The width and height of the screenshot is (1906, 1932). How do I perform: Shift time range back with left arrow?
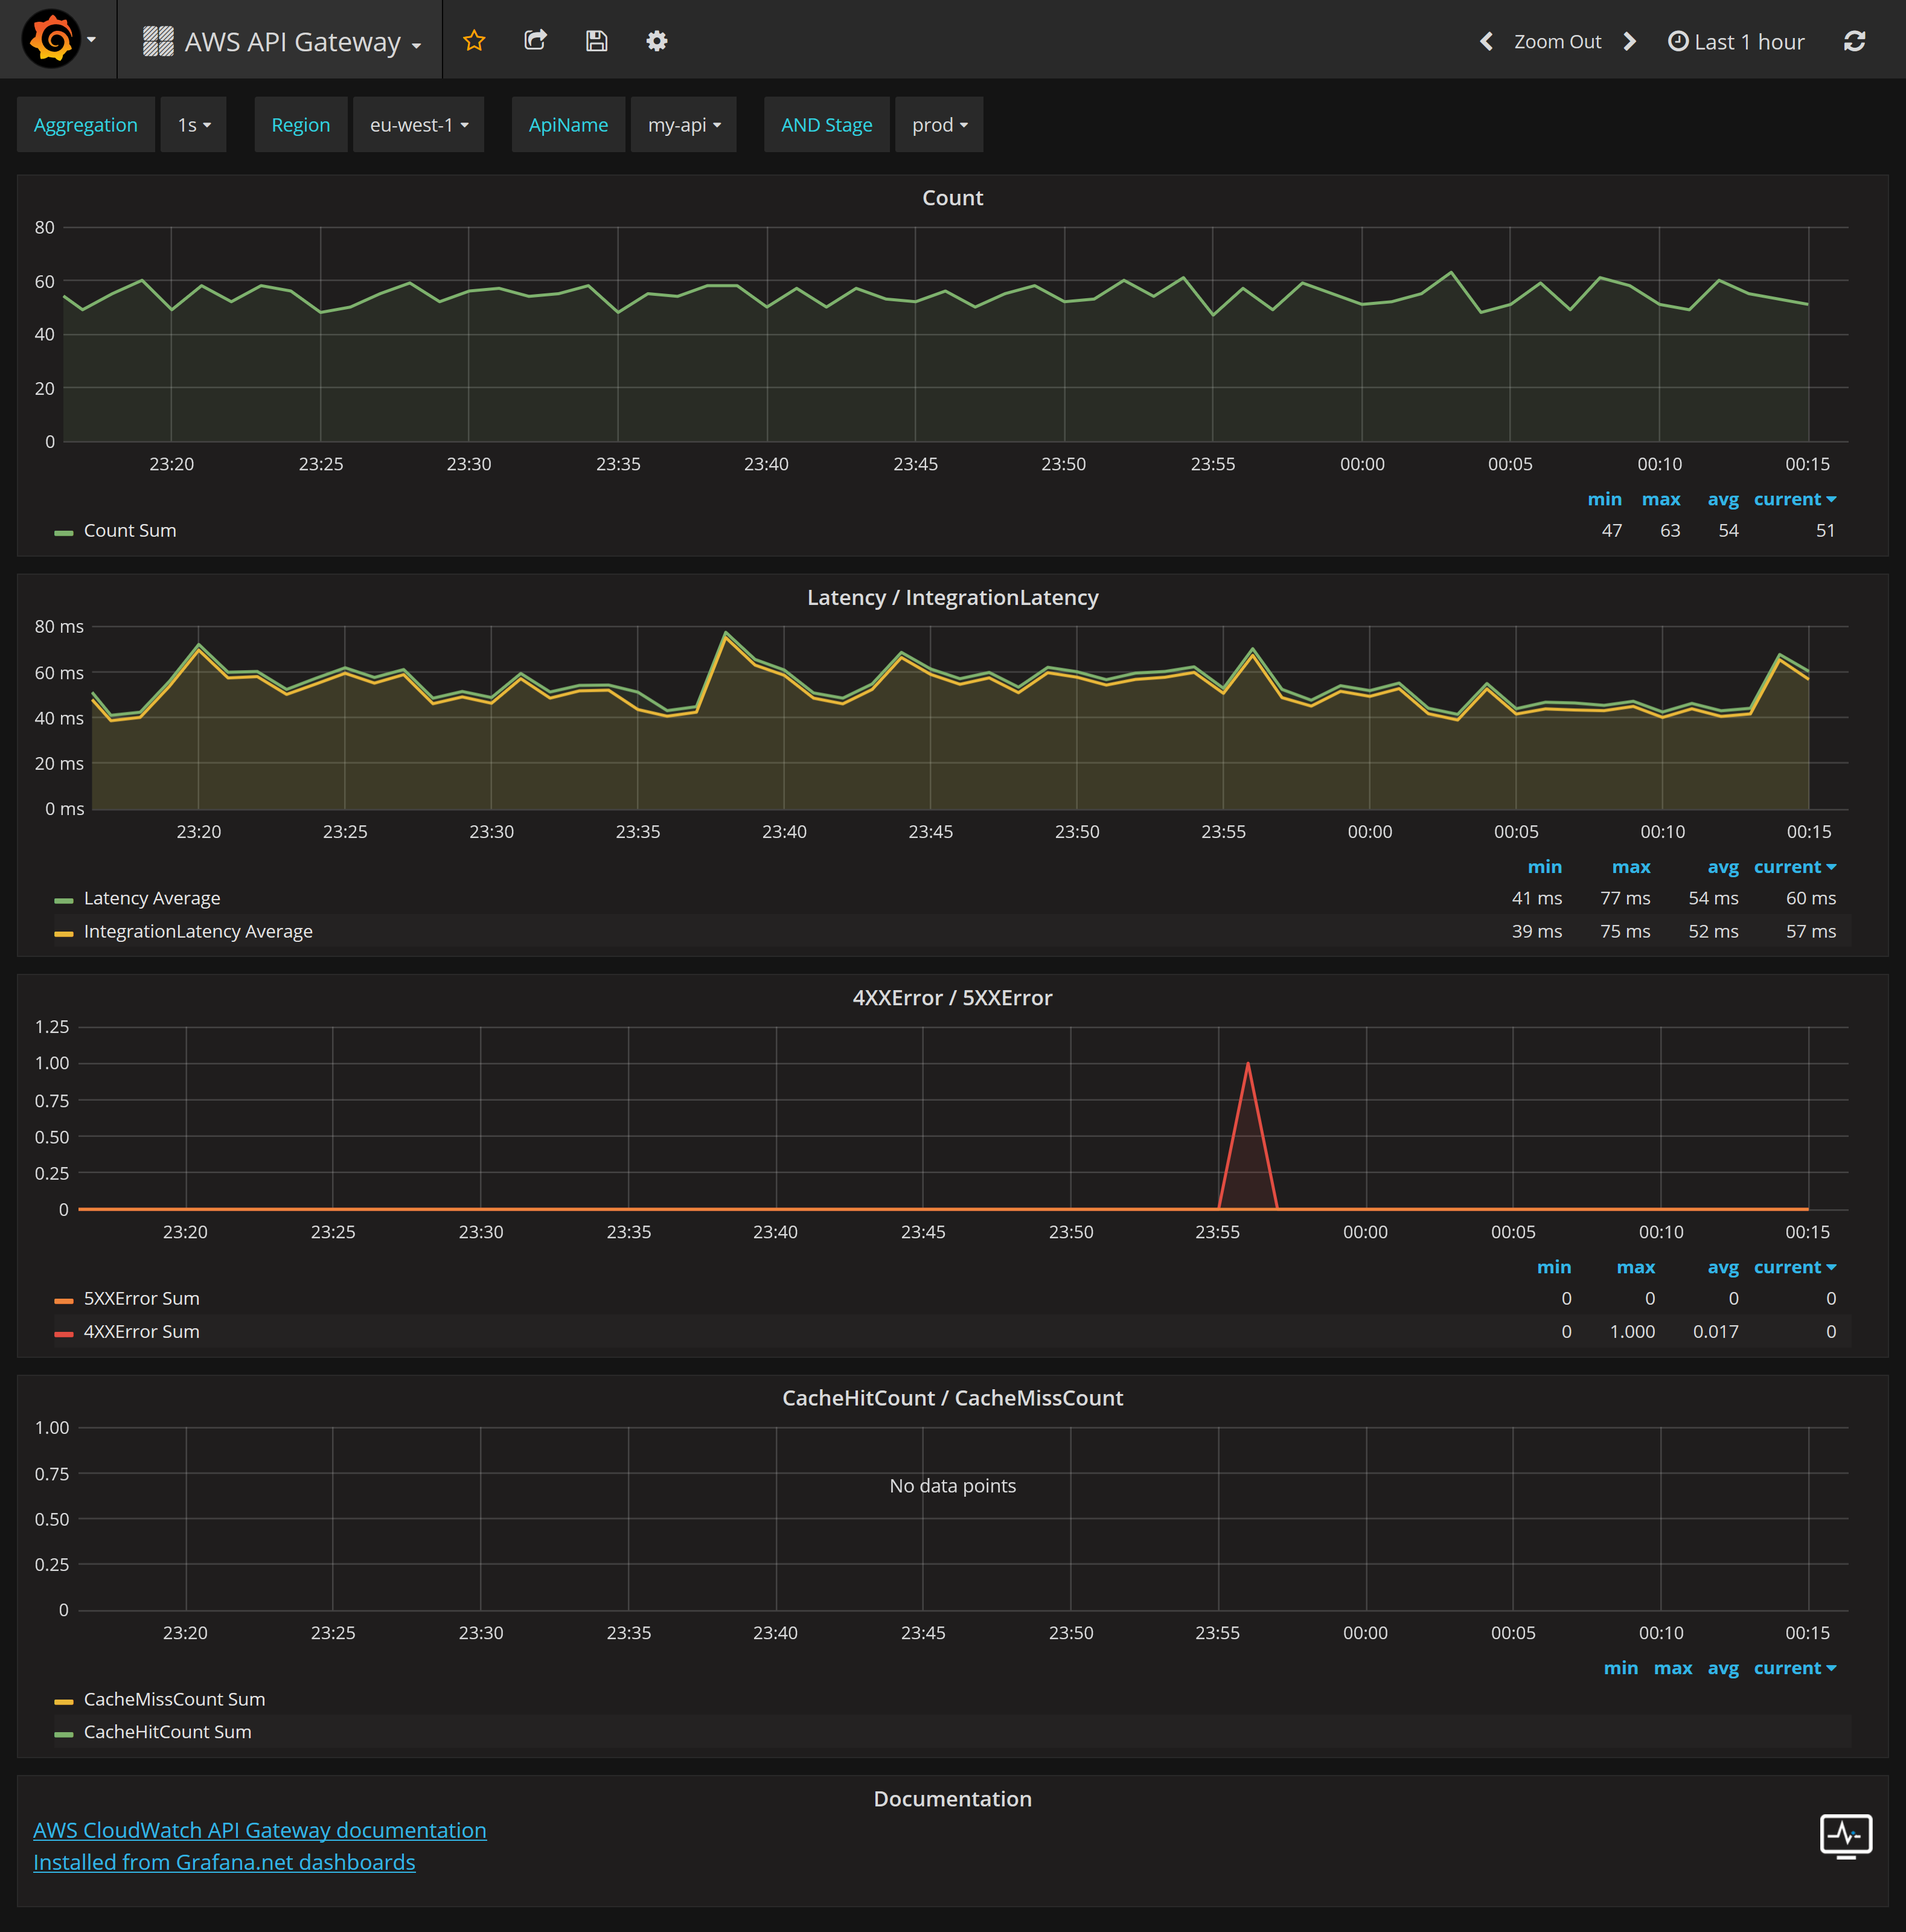pyautogui.click(x=1486, y=41)
